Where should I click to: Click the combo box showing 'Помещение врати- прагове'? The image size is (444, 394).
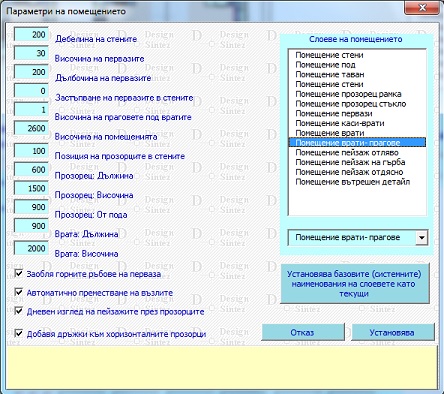358,238
